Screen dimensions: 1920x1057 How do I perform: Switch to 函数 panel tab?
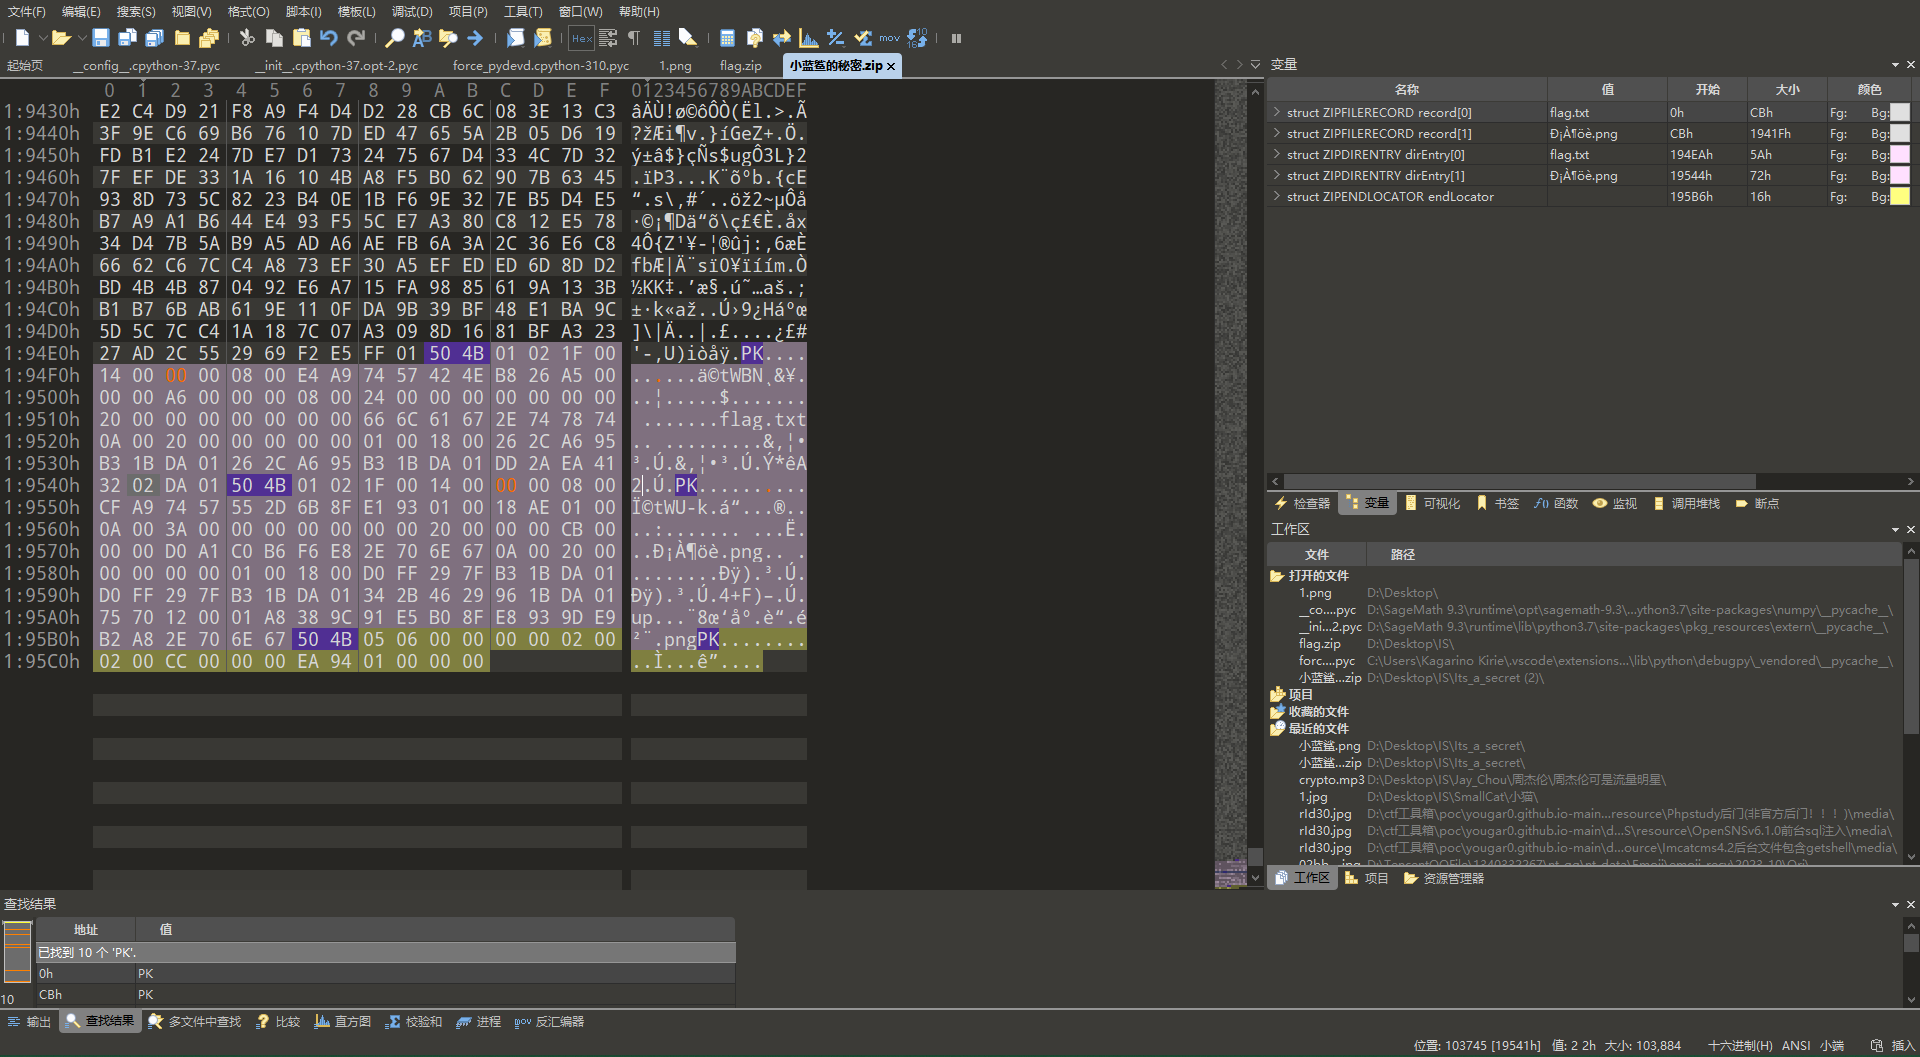(1556, 503)
